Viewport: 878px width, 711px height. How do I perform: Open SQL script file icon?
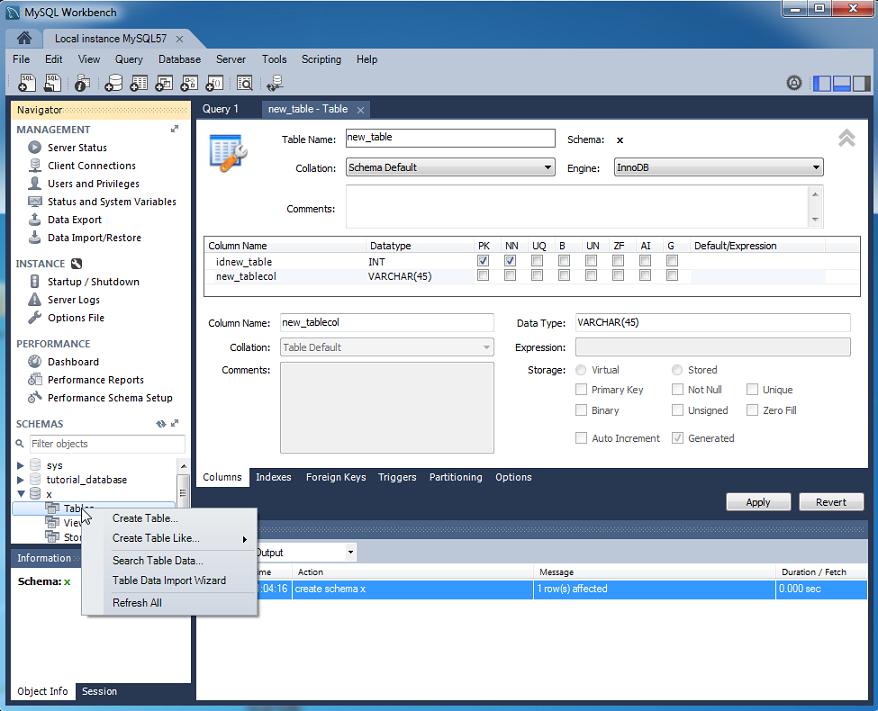pyautogui.click(x=53, y=83)
